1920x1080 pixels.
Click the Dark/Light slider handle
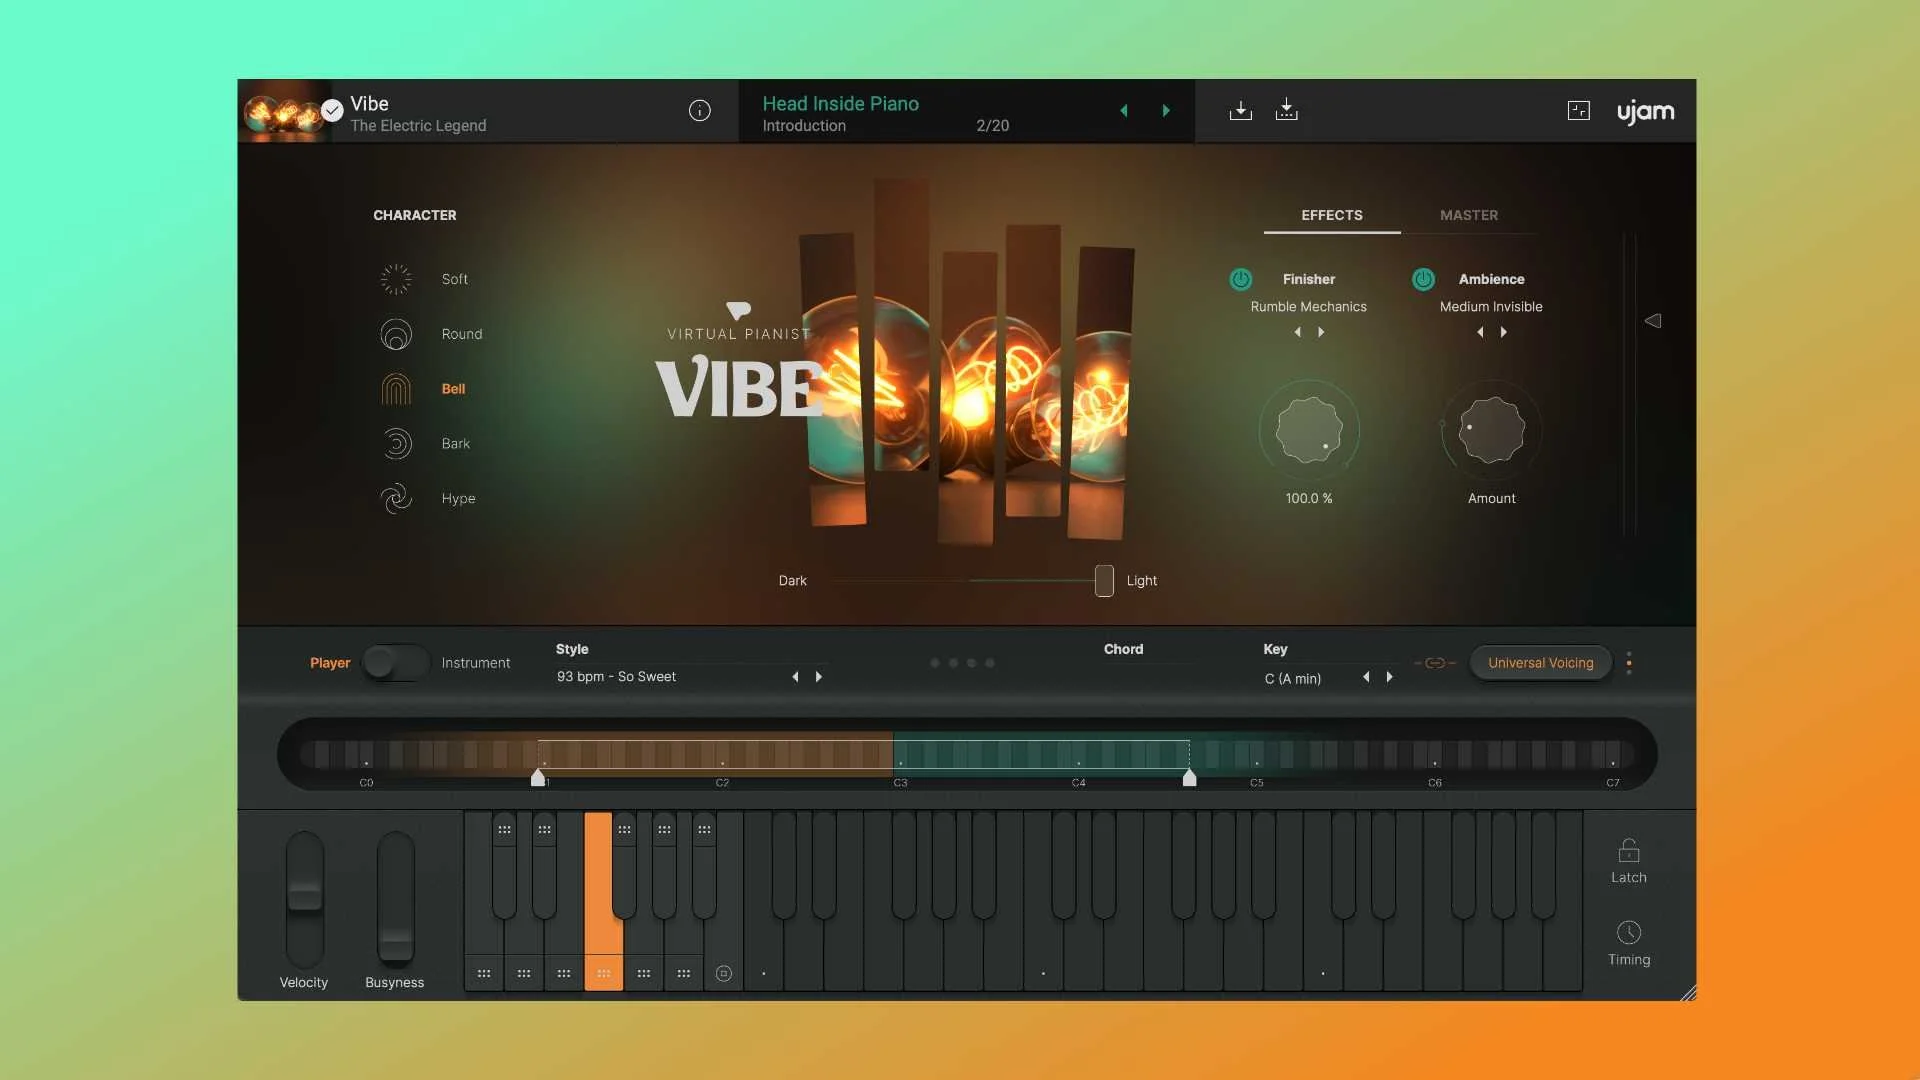click(1104, 581)
